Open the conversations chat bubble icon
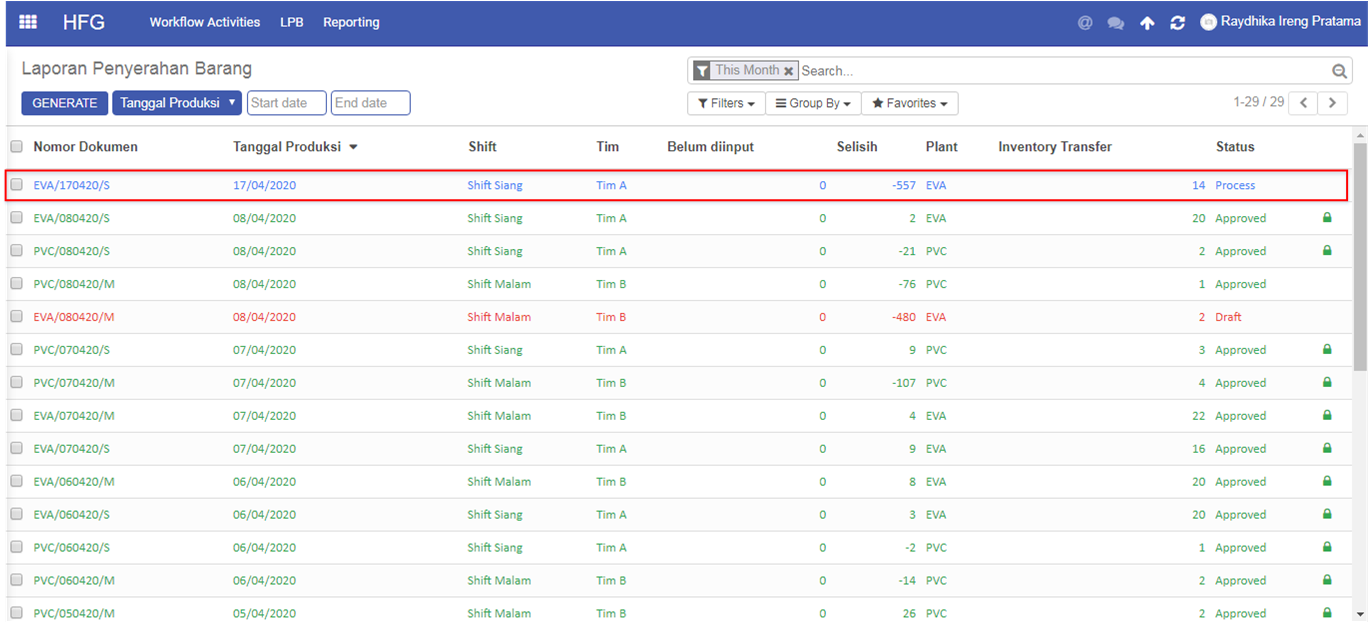 pos(1115,23)
